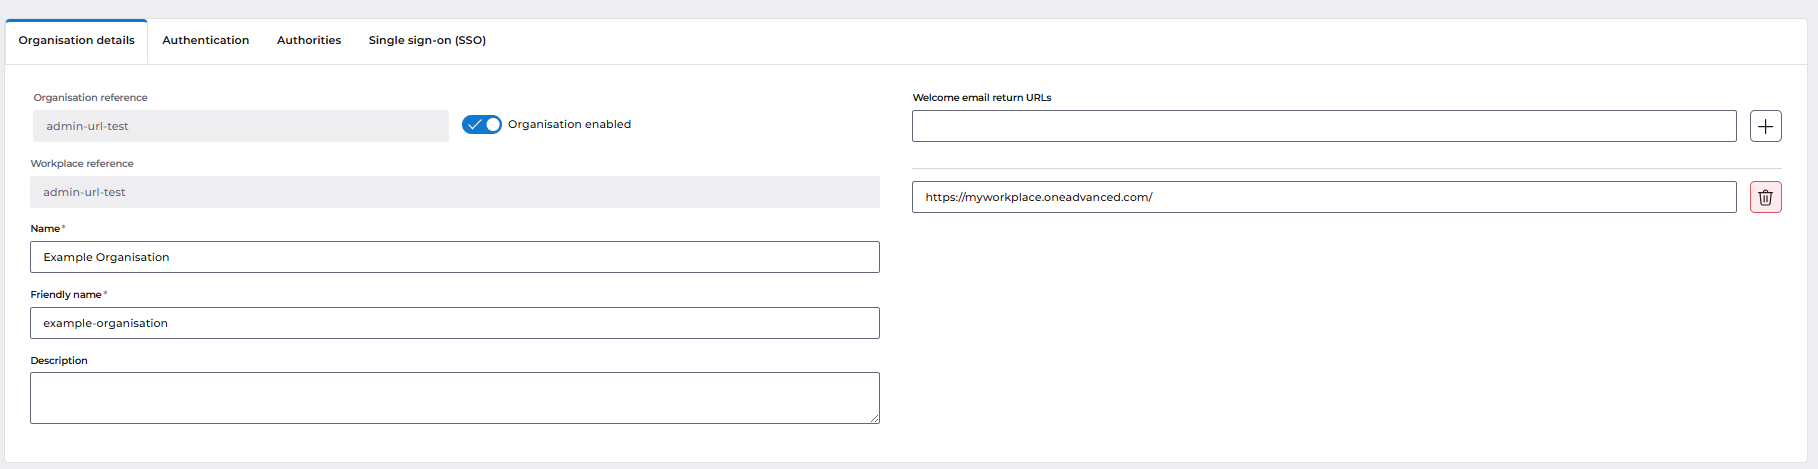
Task: Go to the Single sign-on (SSO) tab
Action: pyautogui.click(x=427, y=40)
